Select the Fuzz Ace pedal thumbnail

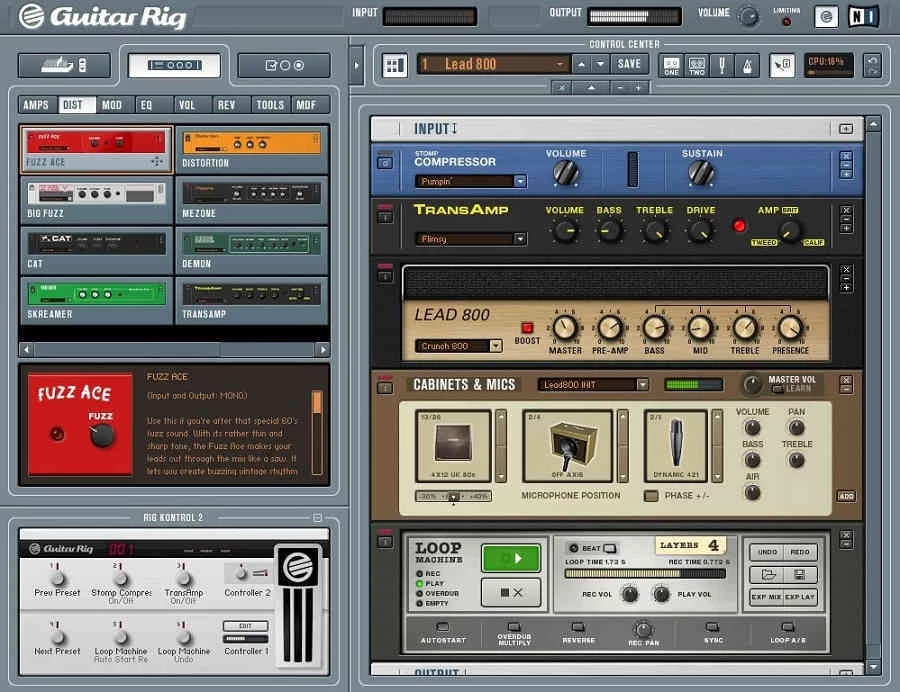click(95, 147)
